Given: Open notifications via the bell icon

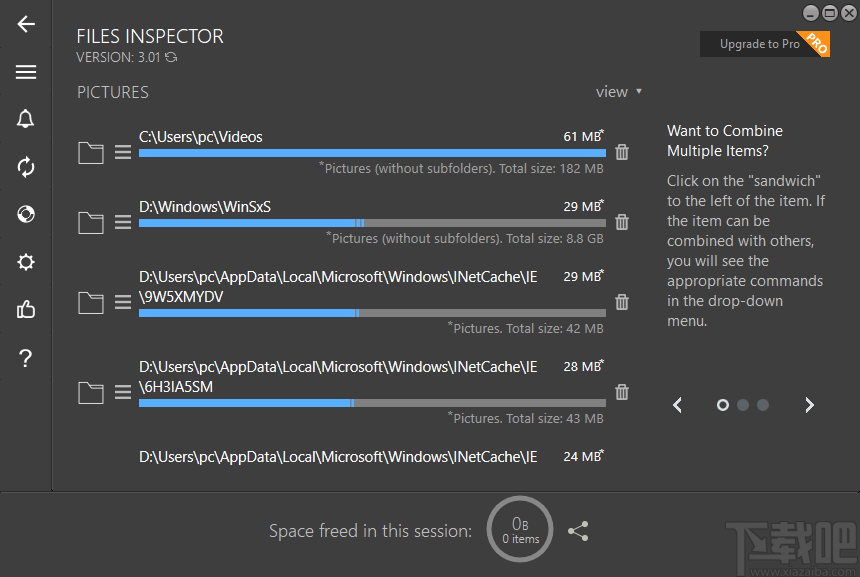Looking at the screenshot, I should click(x=25, y=119).
